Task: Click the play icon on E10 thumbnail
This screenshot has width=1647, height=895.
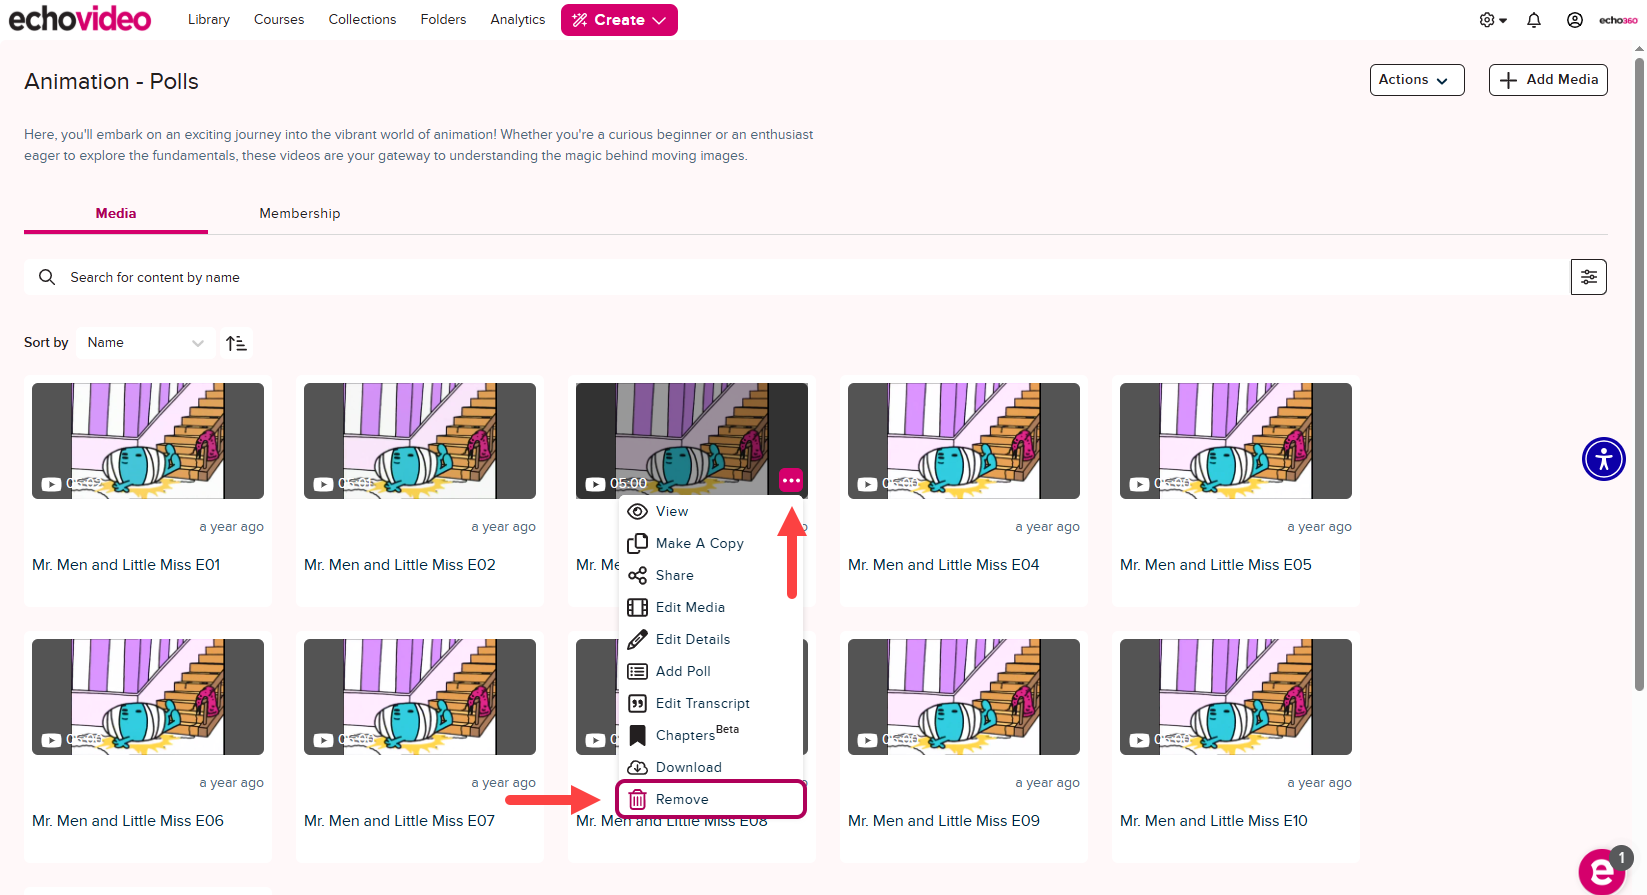Action: click(x=1138, y=740)
